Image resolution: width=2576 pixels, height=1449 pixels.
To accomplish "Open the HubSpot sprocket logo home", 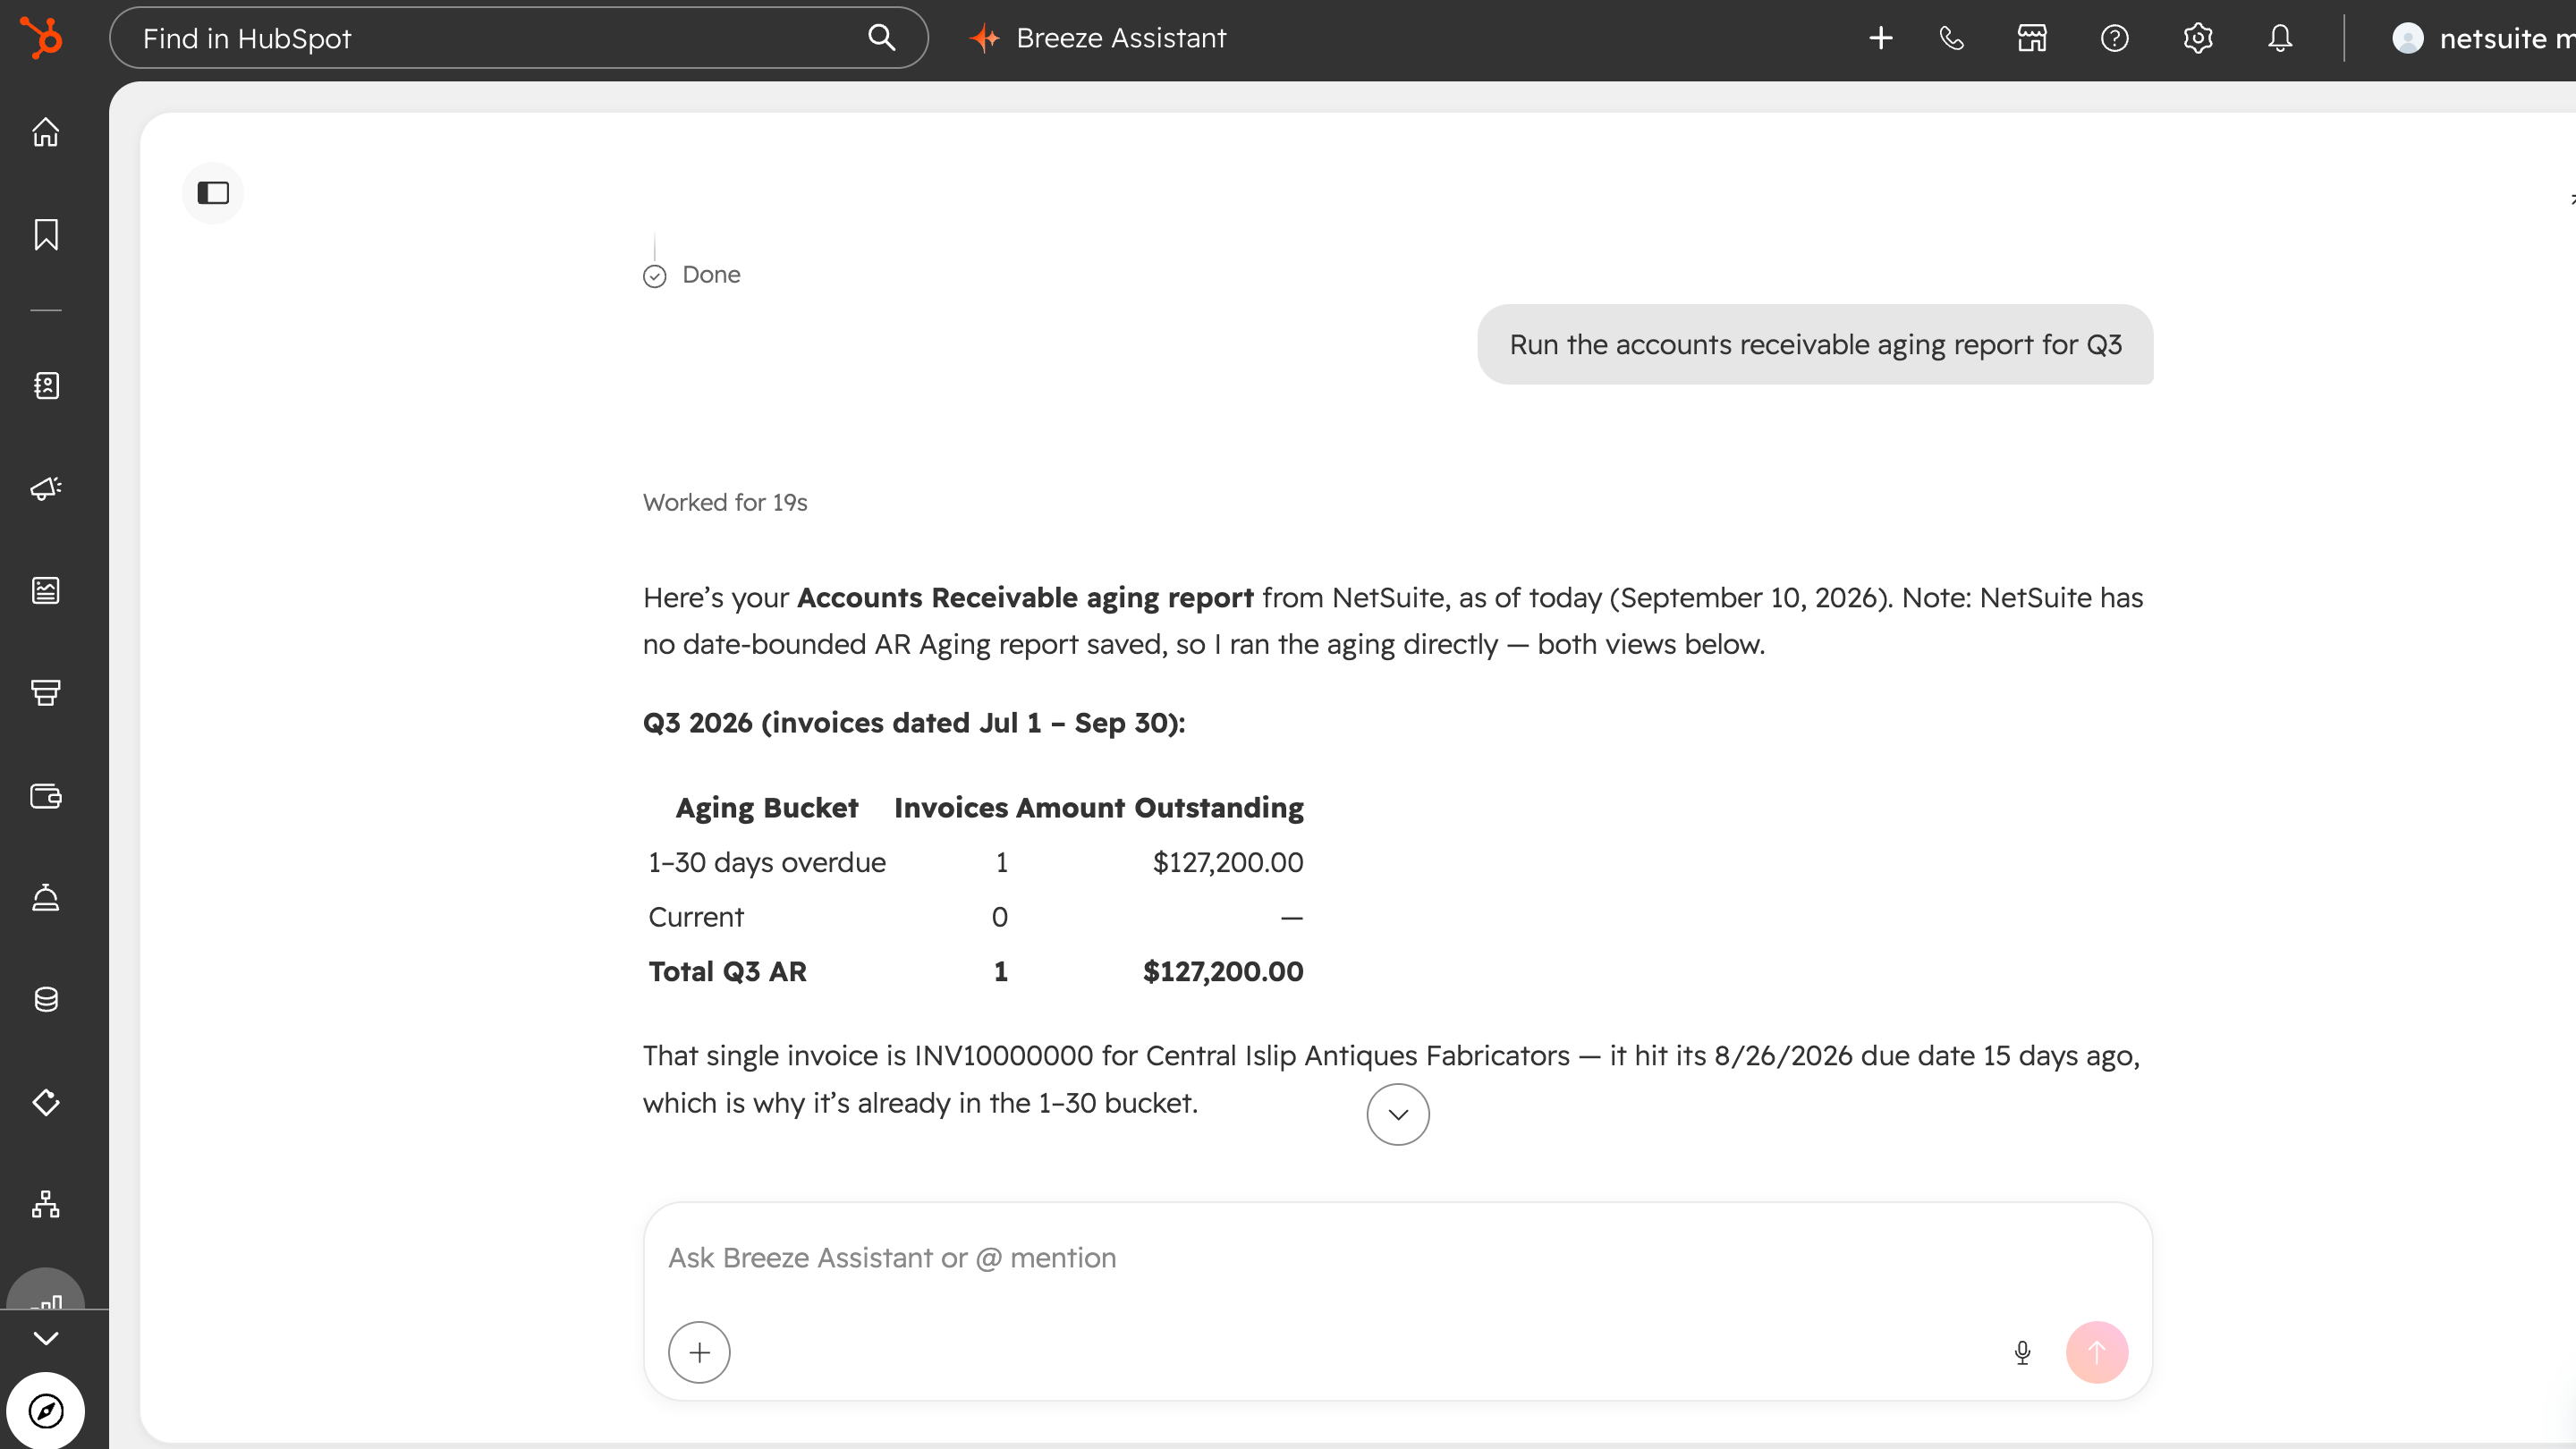I will (42, 38).
